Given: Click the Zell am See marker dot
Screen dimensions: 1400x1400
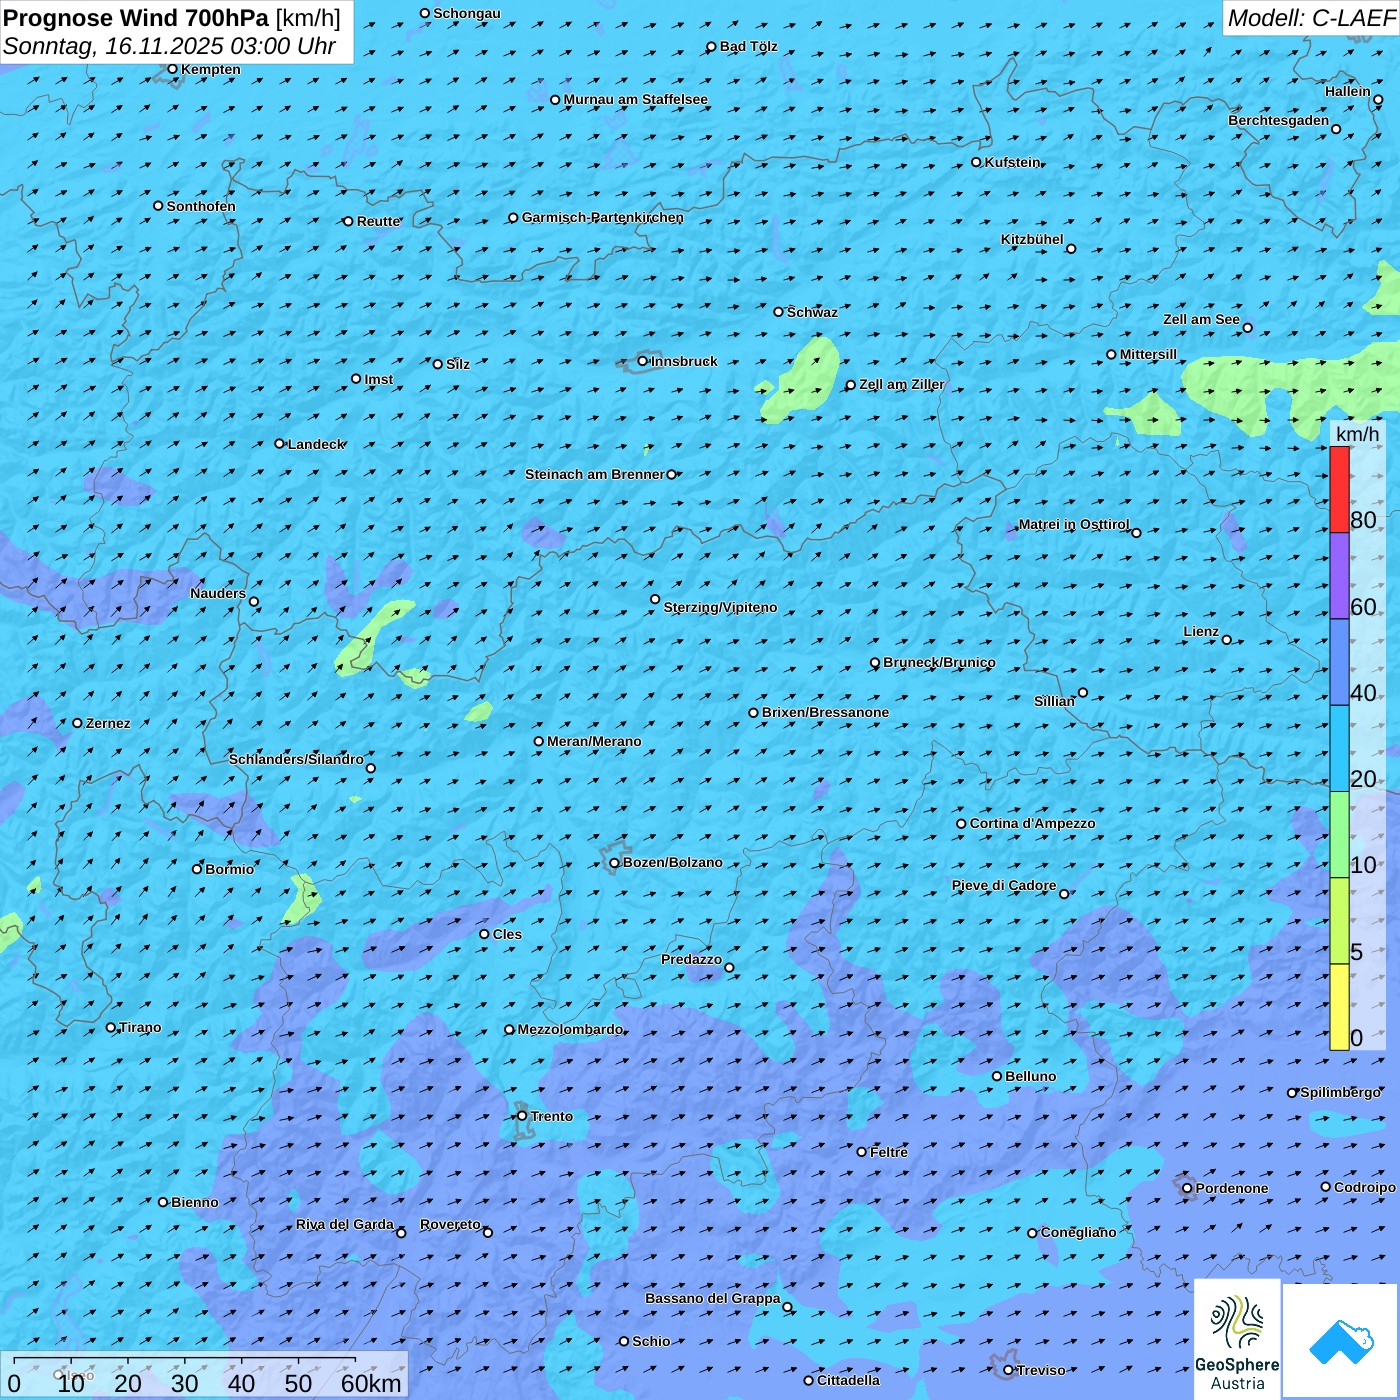Looking at the screenshot, I should 1247,327.
